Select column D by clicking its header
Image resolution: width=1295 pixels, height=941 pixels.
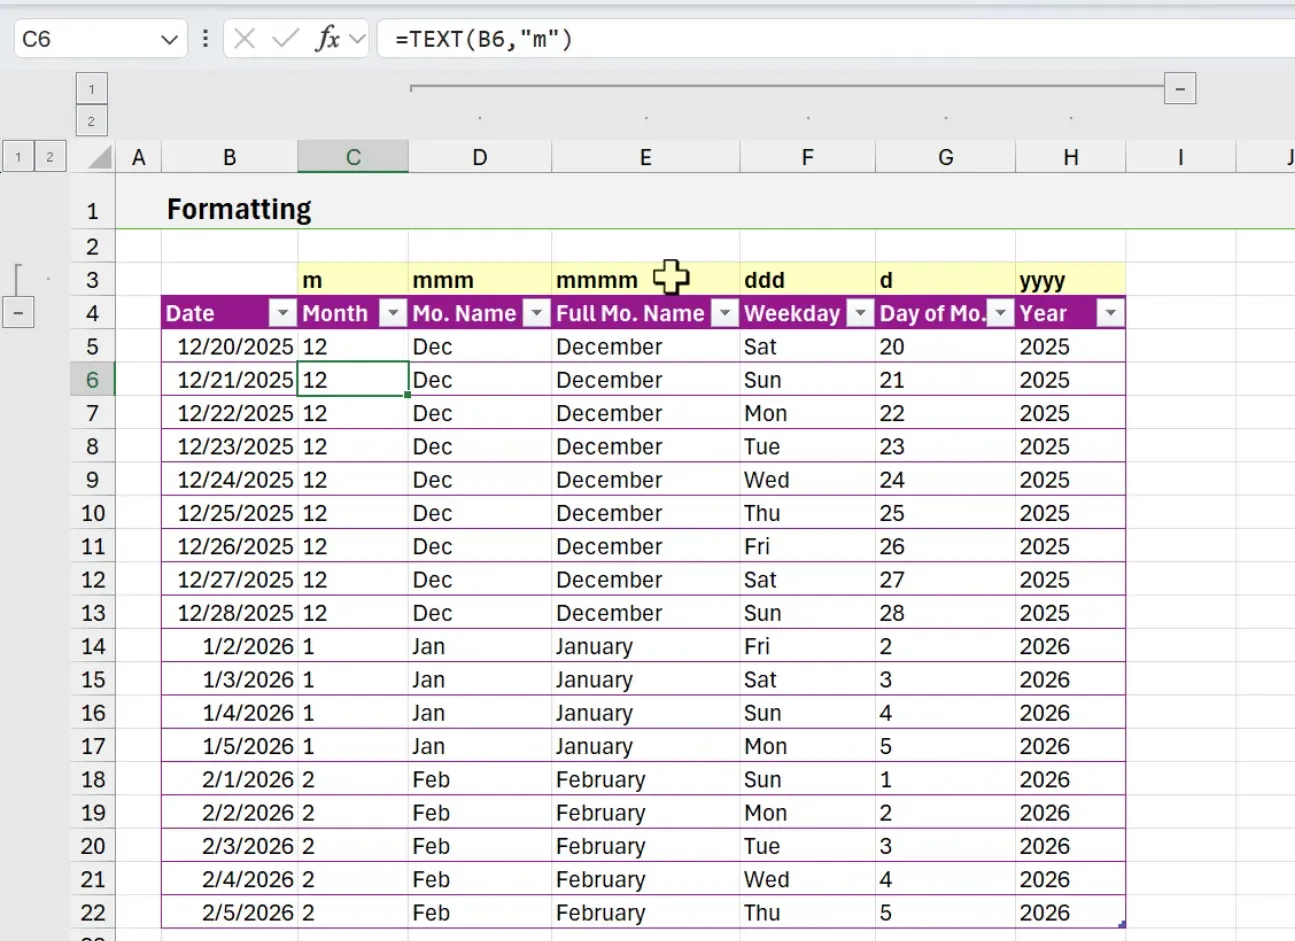(480, 156)
